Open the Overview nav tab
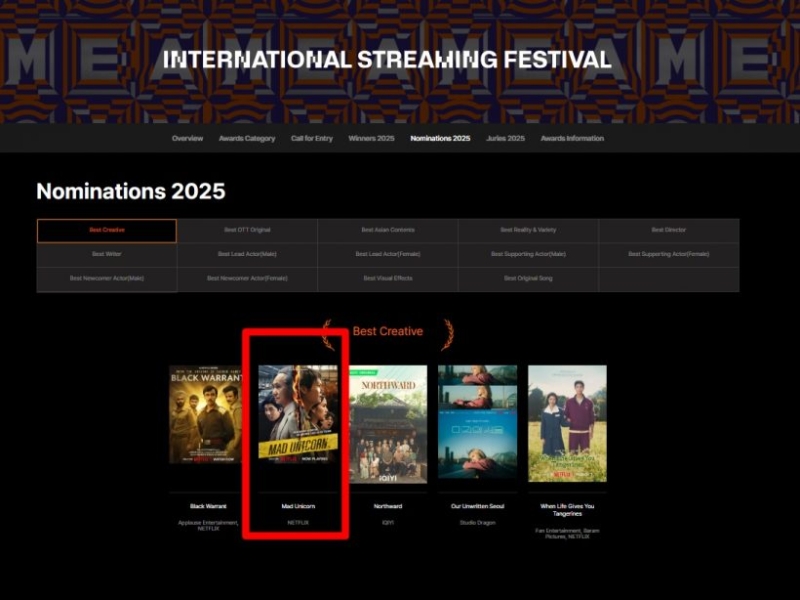 point(187,139)
